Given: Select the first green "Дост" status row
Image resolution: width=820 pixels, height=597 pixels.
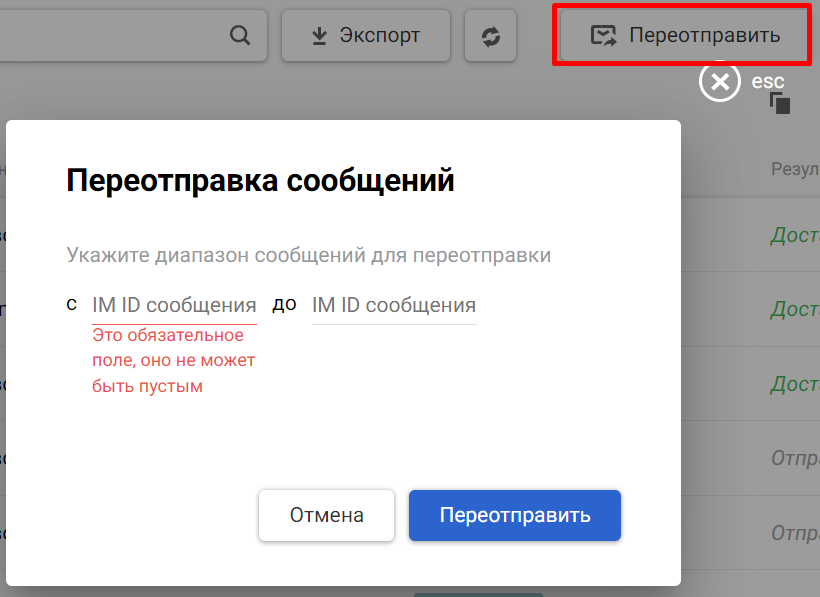Looking at the screenshot, I should (x=794, y=235).
